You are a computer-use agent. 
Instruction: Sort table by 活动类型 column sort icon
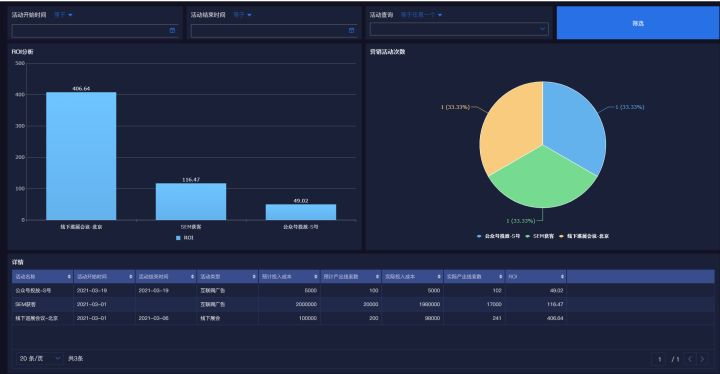coord(254,277)
